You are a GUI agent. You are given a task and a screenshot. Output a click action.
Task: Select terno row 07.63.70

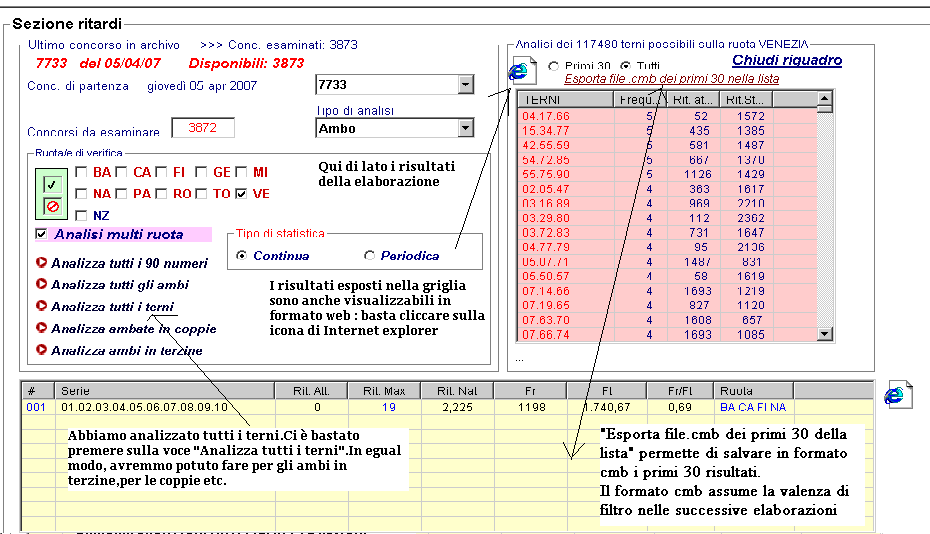(668, 320)
